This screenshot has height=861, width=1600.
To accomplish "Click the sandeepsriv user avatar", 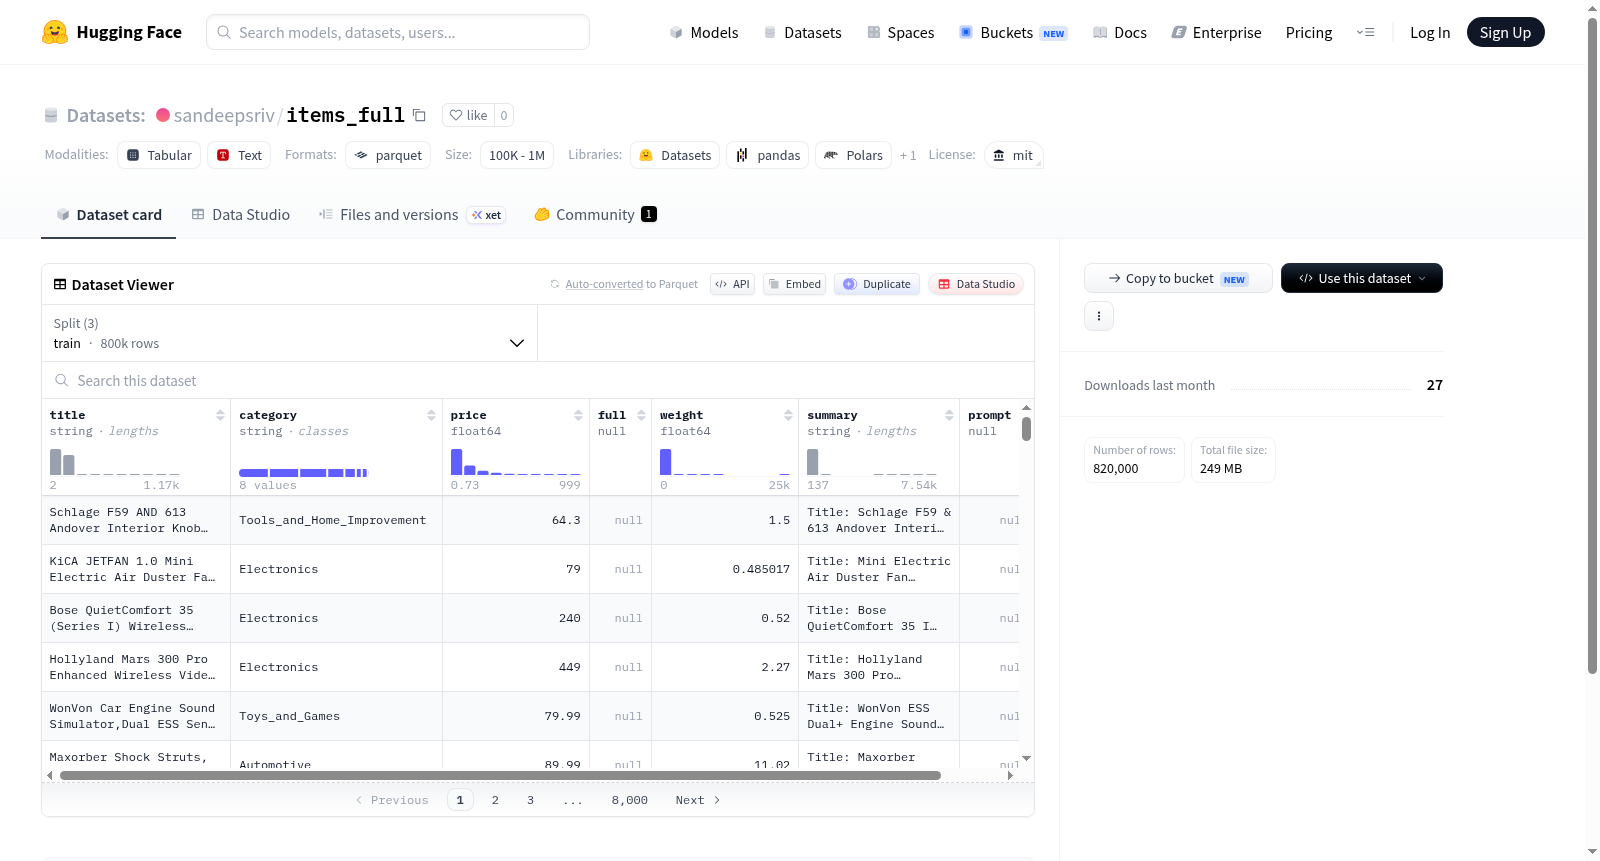I will pyautogui.click(x=163, y=115).
